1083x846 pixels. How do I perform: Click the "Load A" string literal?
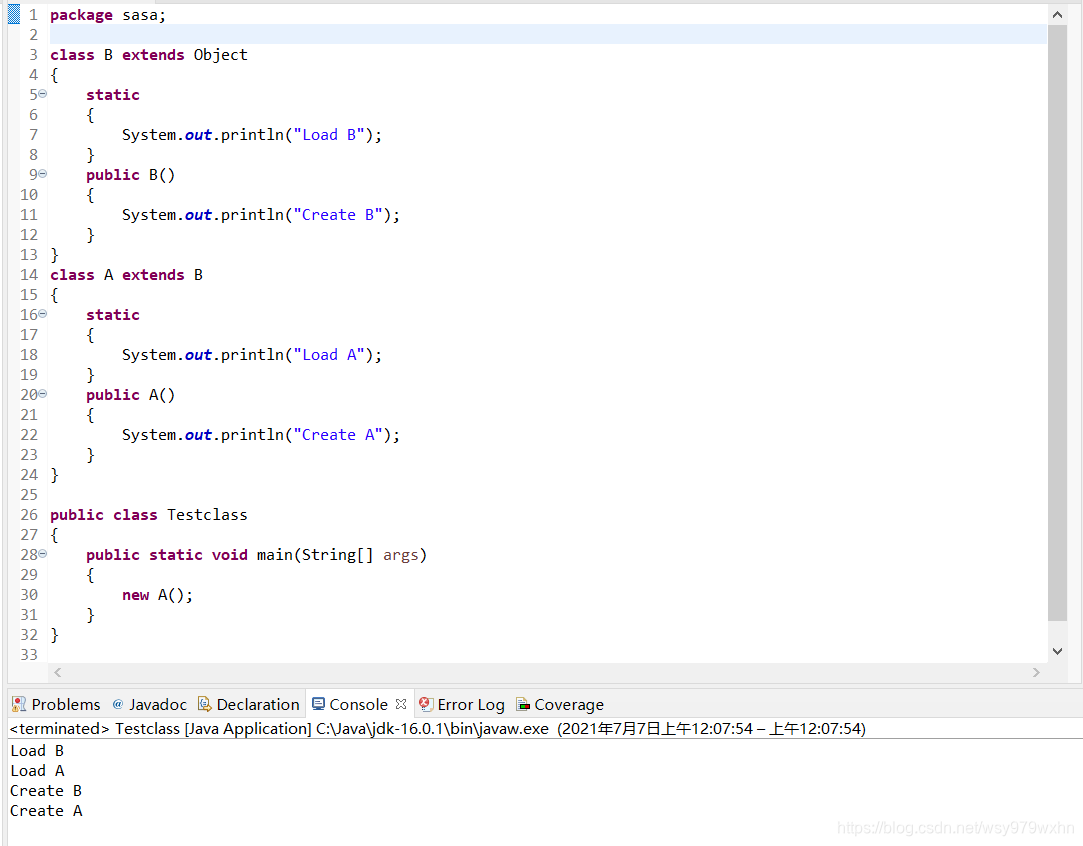pyautogui.click(x=328, y=355)
